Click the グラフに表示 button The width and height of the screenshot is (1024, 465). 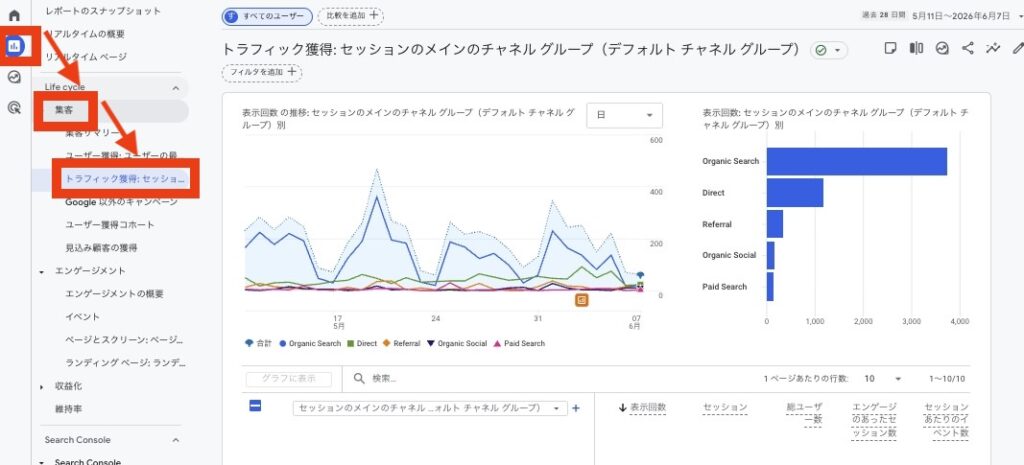click(289, 379)
